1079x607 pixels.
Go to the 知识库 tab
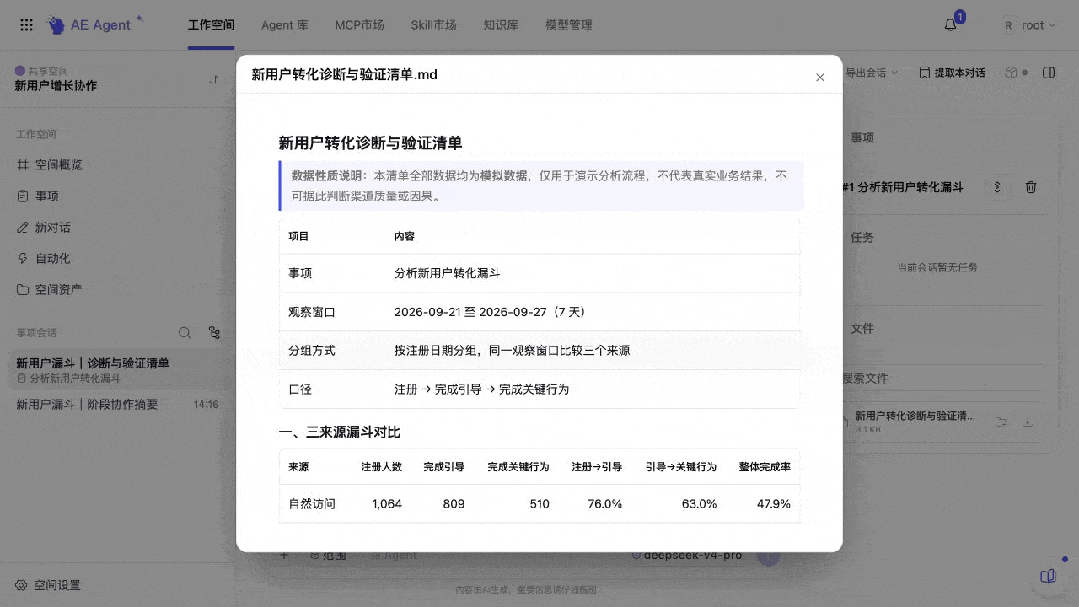[501, 25]
